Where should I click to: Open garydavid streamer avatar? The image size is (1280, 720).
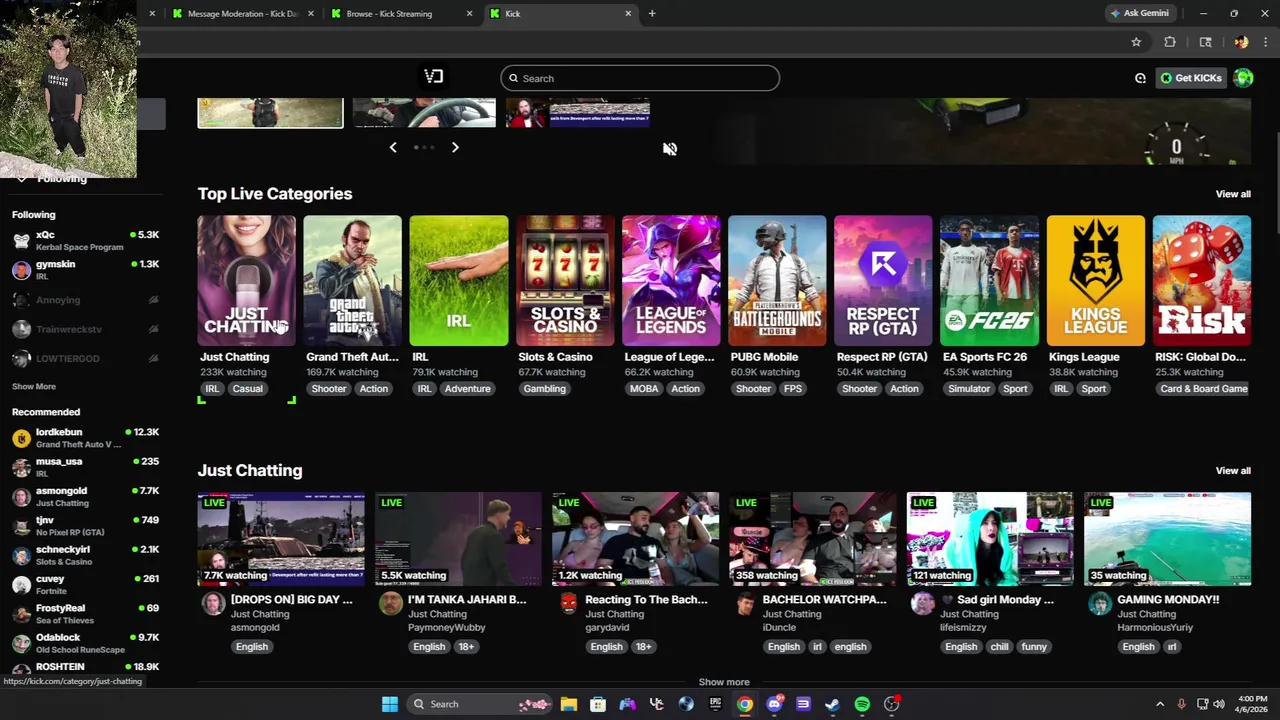point(568,603)
